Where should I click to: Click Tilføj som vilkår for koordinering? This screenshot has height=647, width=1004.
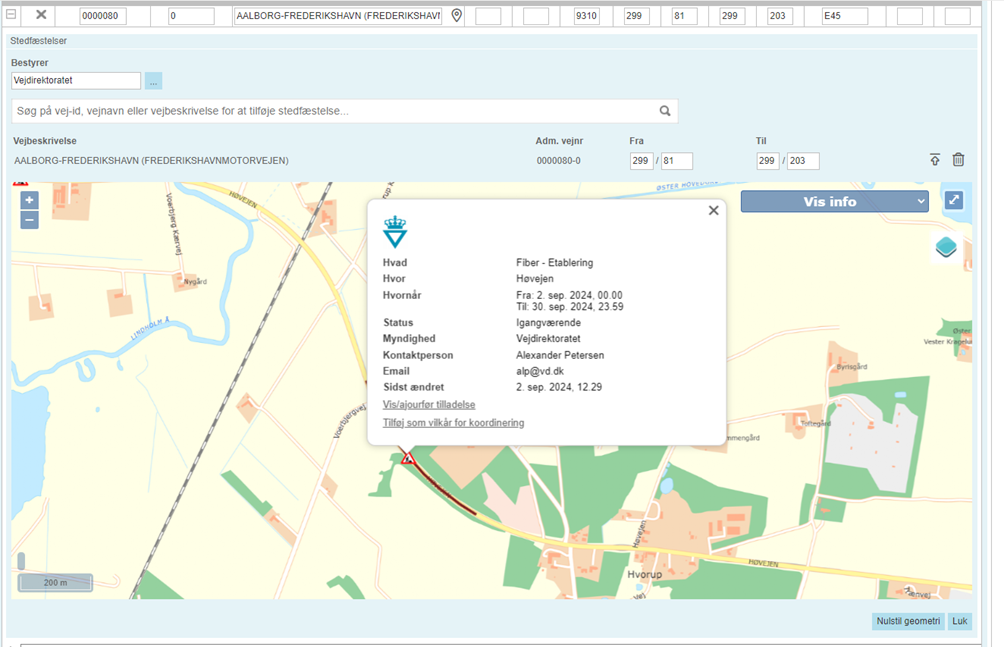coord(453,423)
